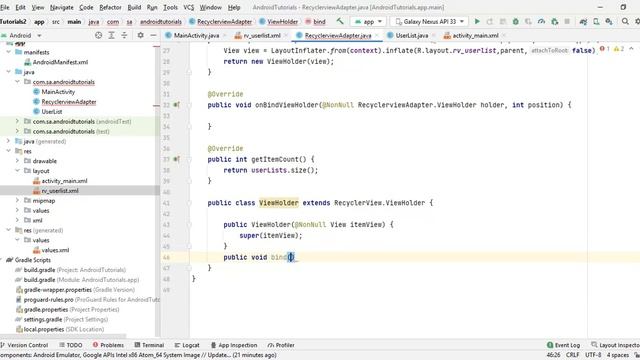Hide the Project panel with the minus icon

tap(153, 36)
